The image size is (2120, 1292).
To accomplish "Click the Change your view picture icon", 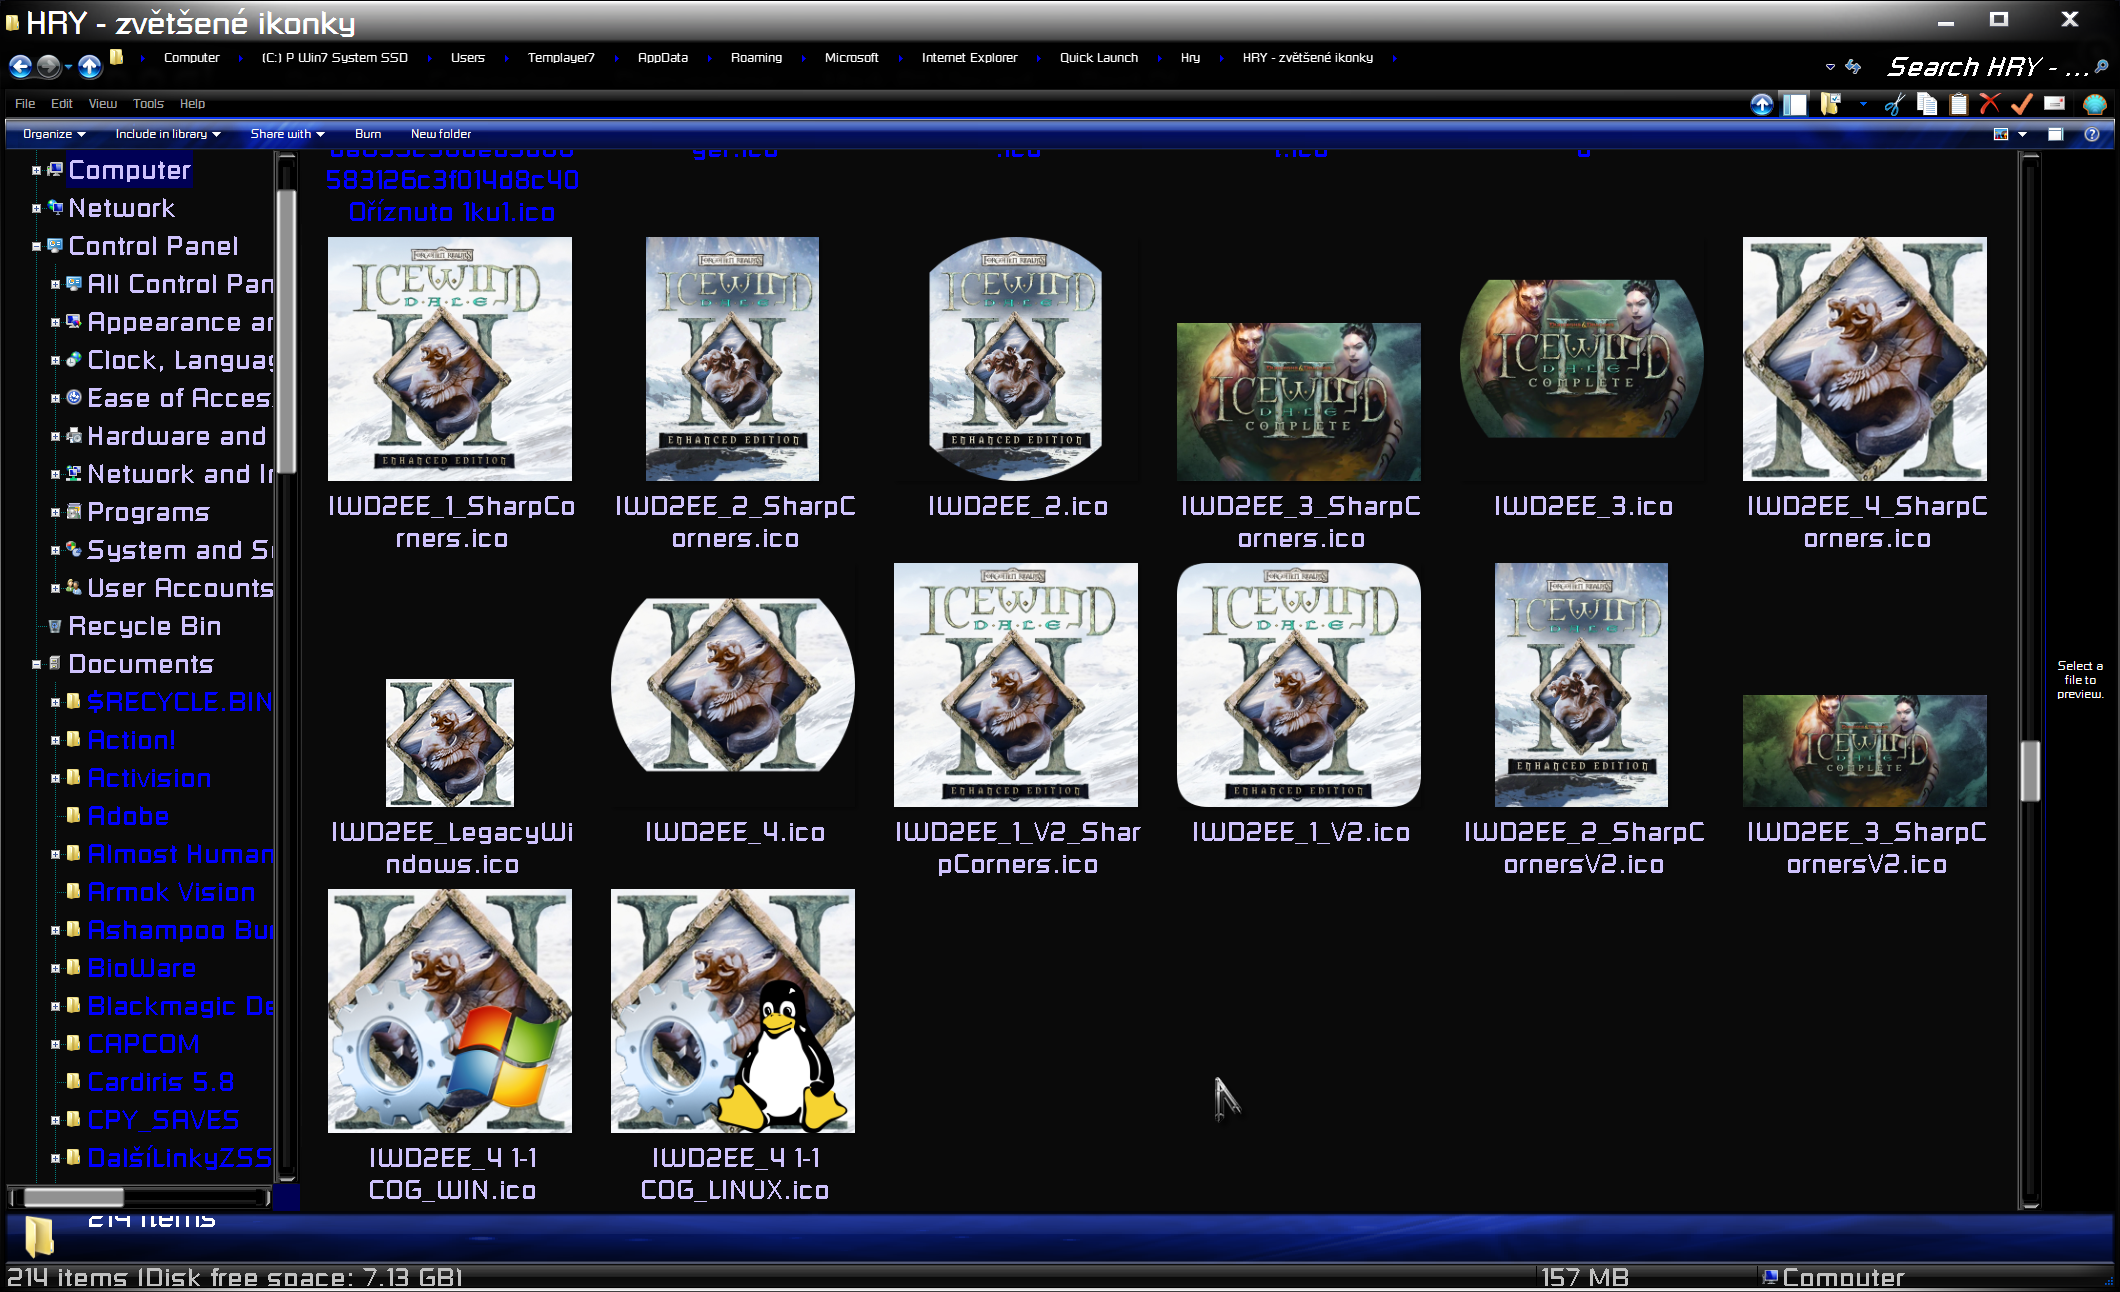I will tap(2001, 134).
